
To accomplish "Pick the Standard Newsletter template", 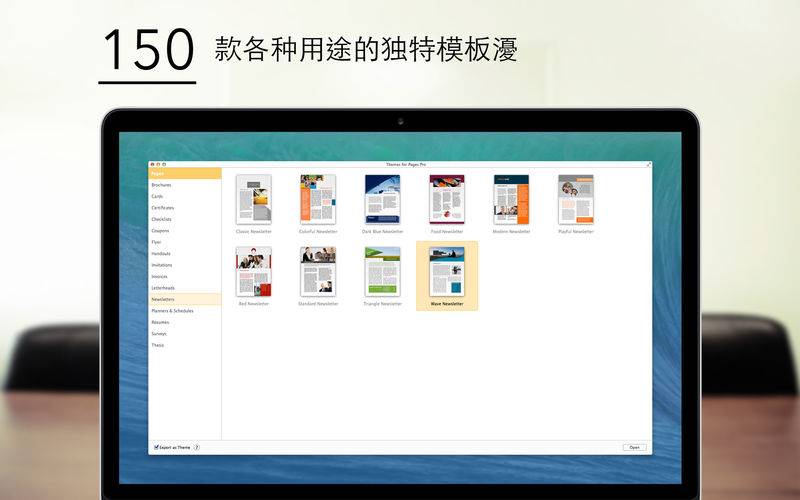I will tap(318, 271).
